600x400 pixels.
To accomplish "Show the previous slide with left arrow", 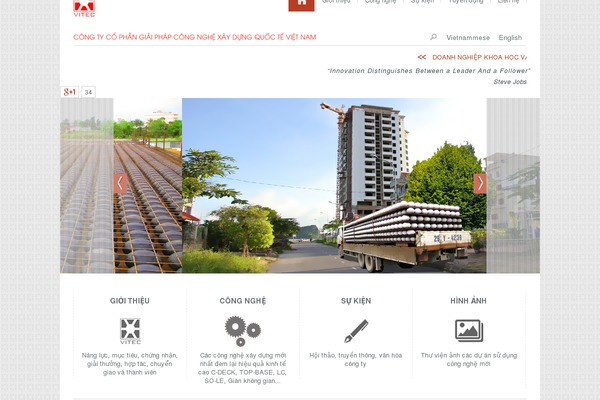I will [x=120, y=183].
